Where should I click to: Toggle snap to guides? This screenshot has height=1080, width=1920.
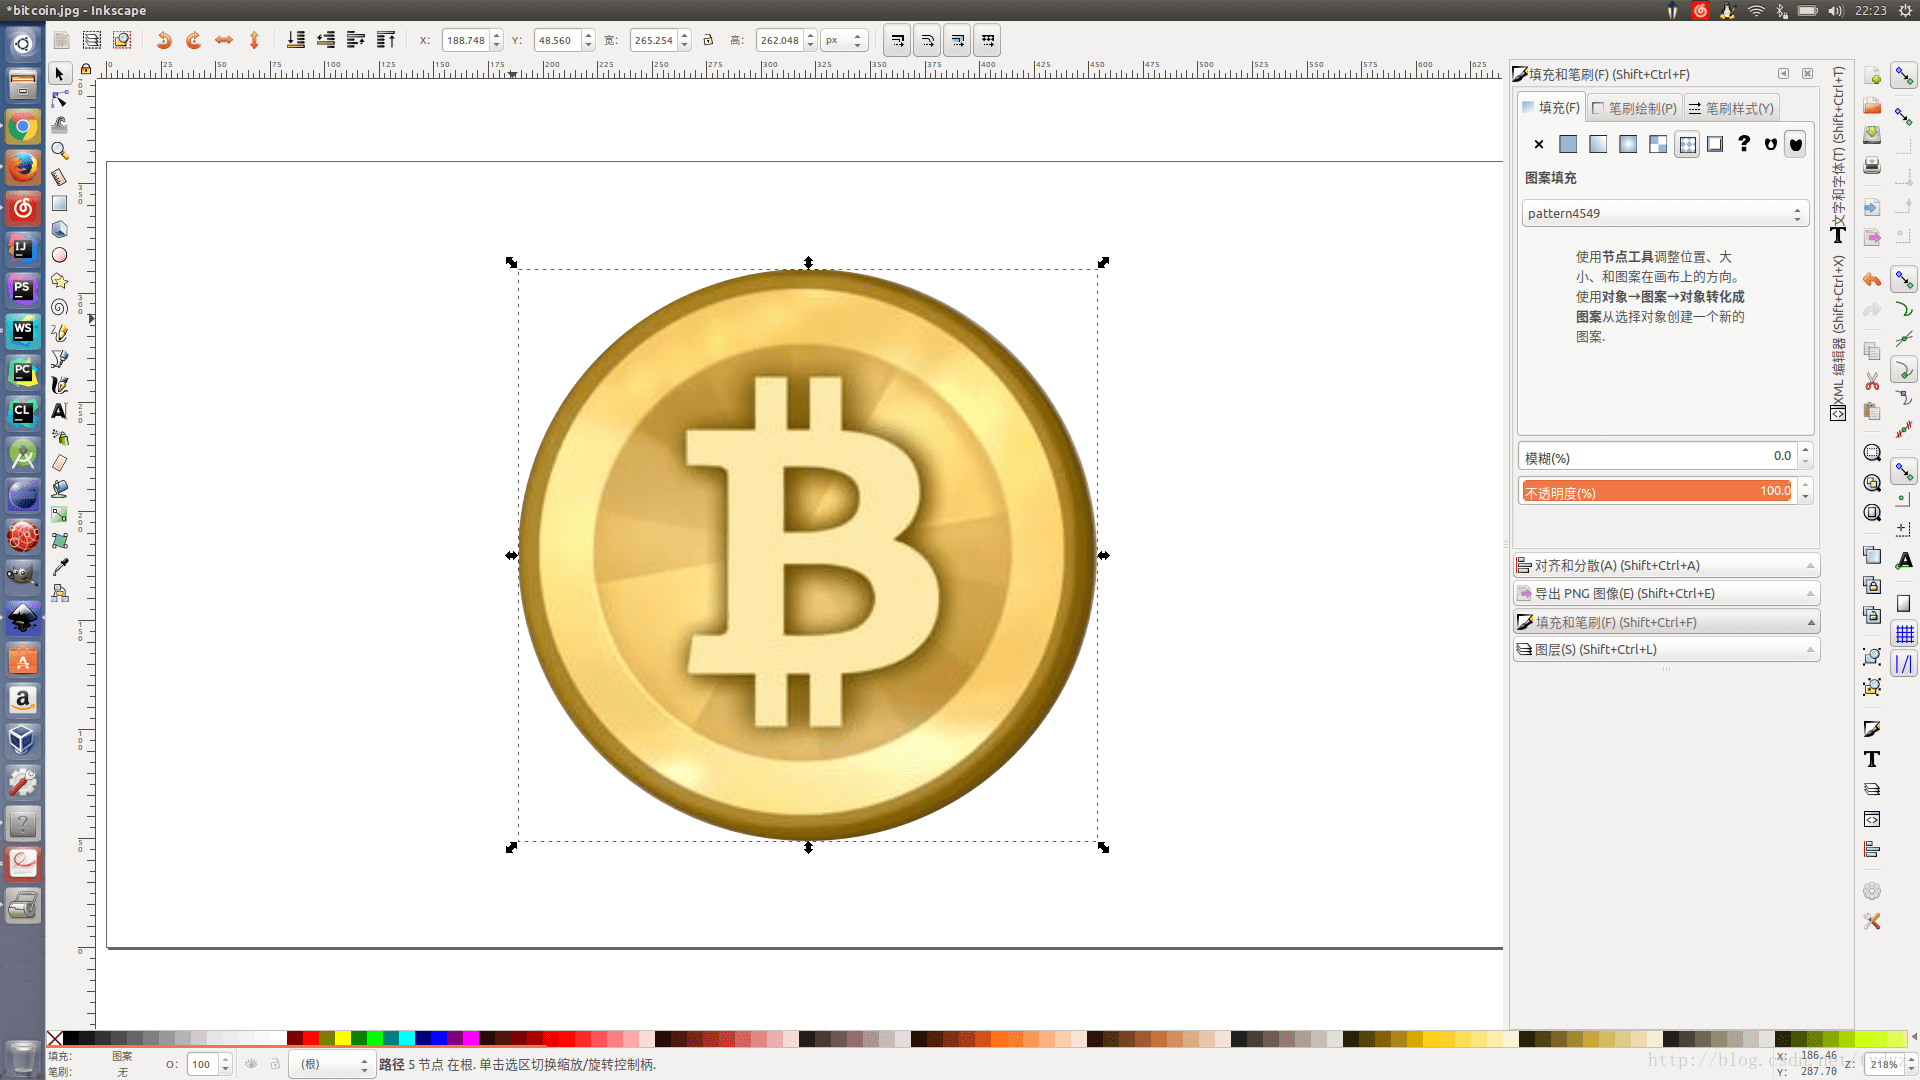(1904, 664)
